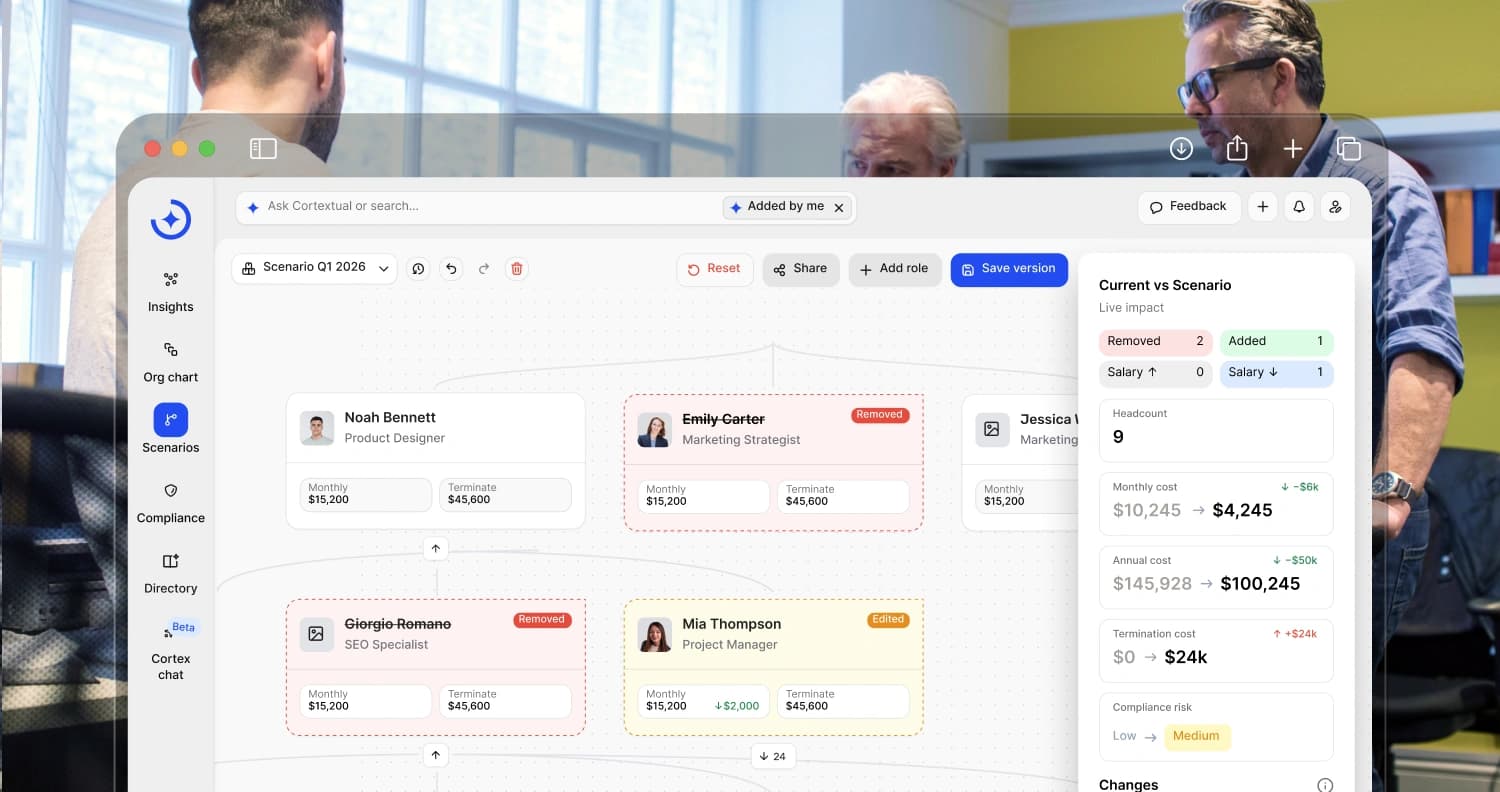The image size is (1500, 792).
Task: Select the Scenarios sidebar item
Action: click(x=171, y=429)
